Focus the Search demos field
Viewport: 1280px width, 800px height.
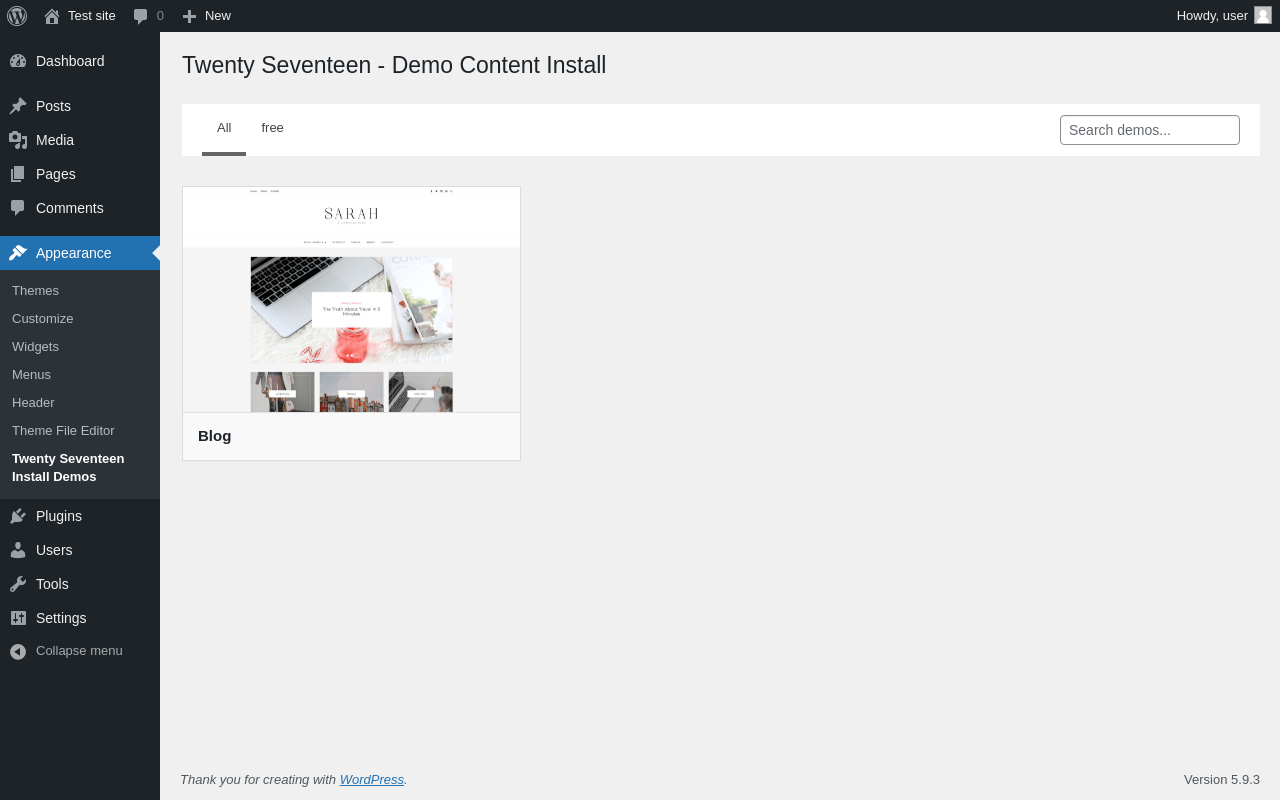[x=1150, y=130]
